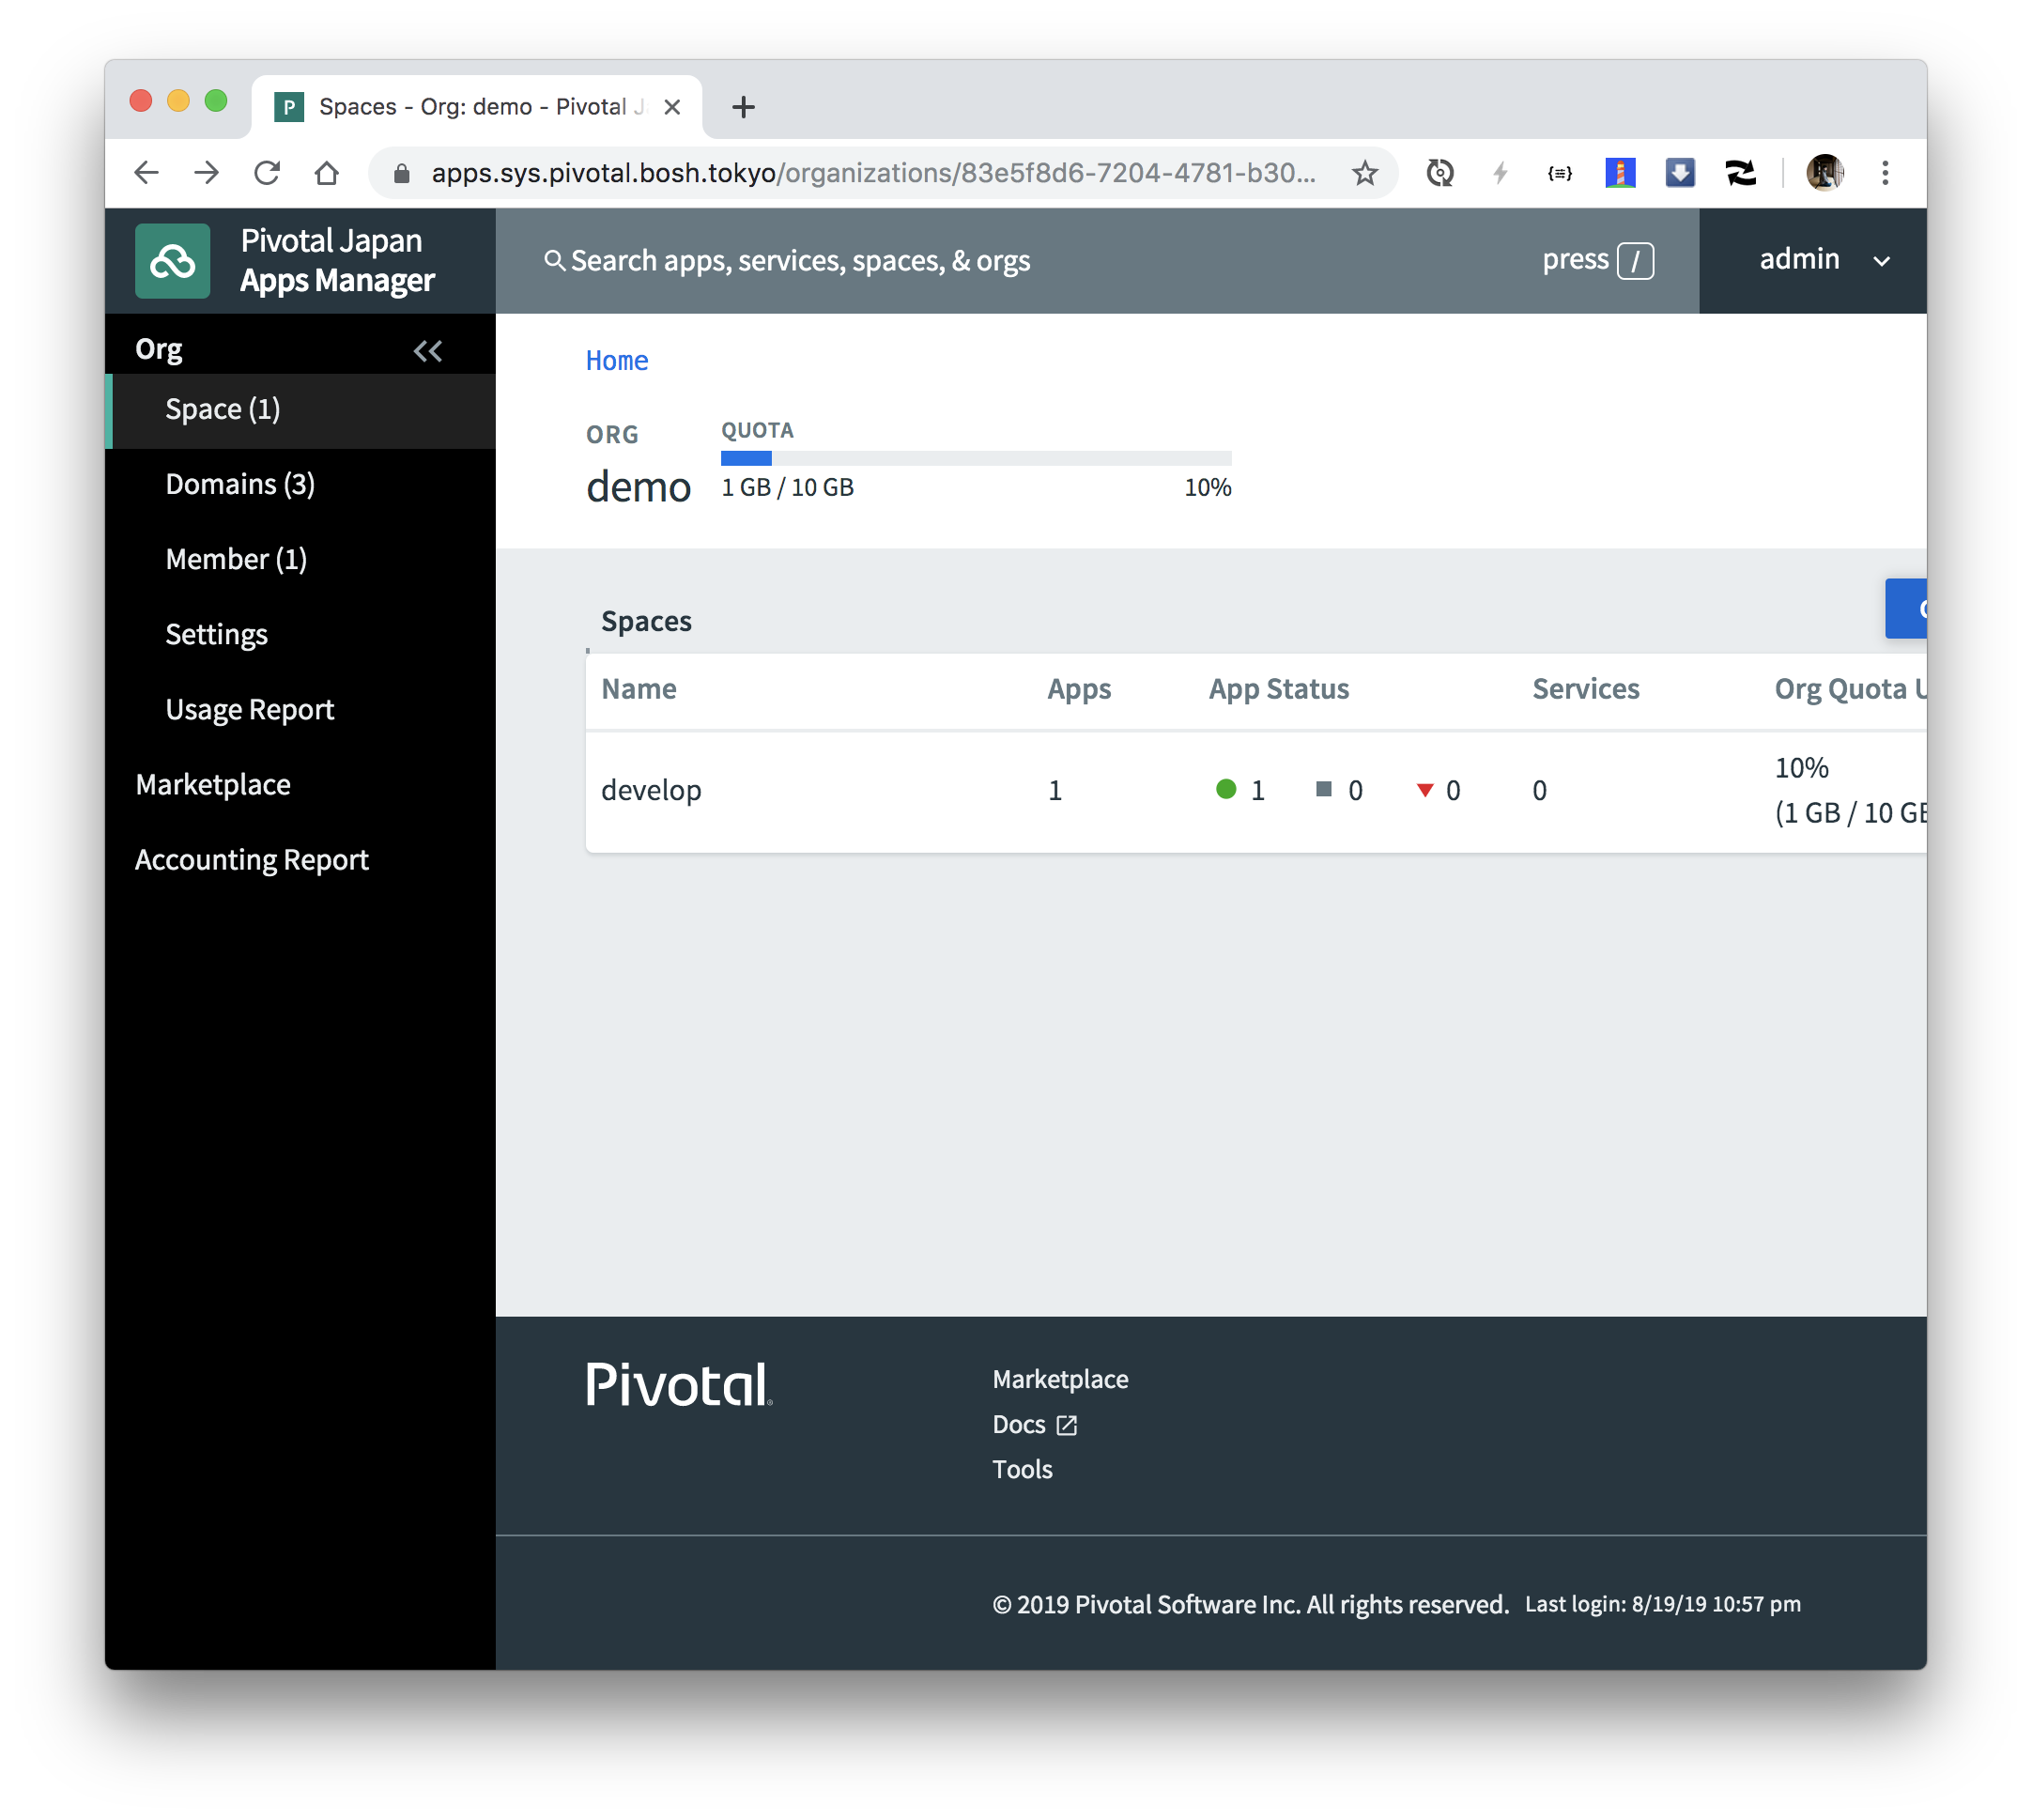
Task: Click the Home breadcrumb link
Action: 616,360
